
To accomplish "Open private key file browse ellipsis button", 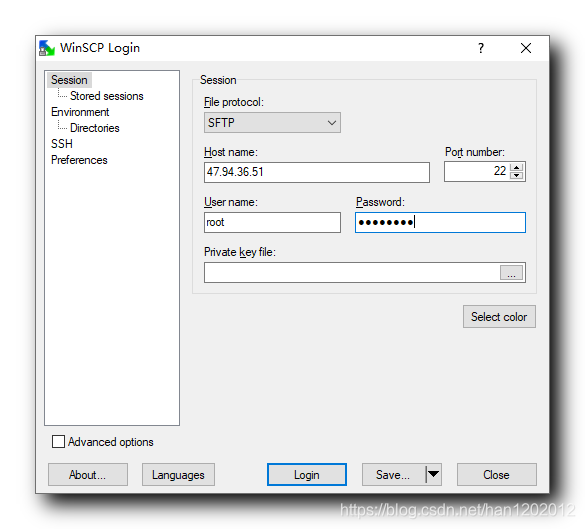I will (511, 273).
